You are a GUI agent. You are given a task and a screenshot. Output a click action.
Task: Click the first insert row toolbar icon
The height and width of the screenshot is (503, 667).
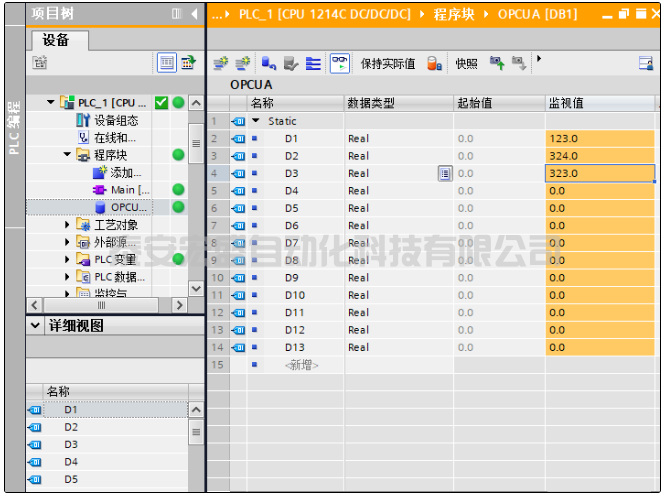pos(221,63)
